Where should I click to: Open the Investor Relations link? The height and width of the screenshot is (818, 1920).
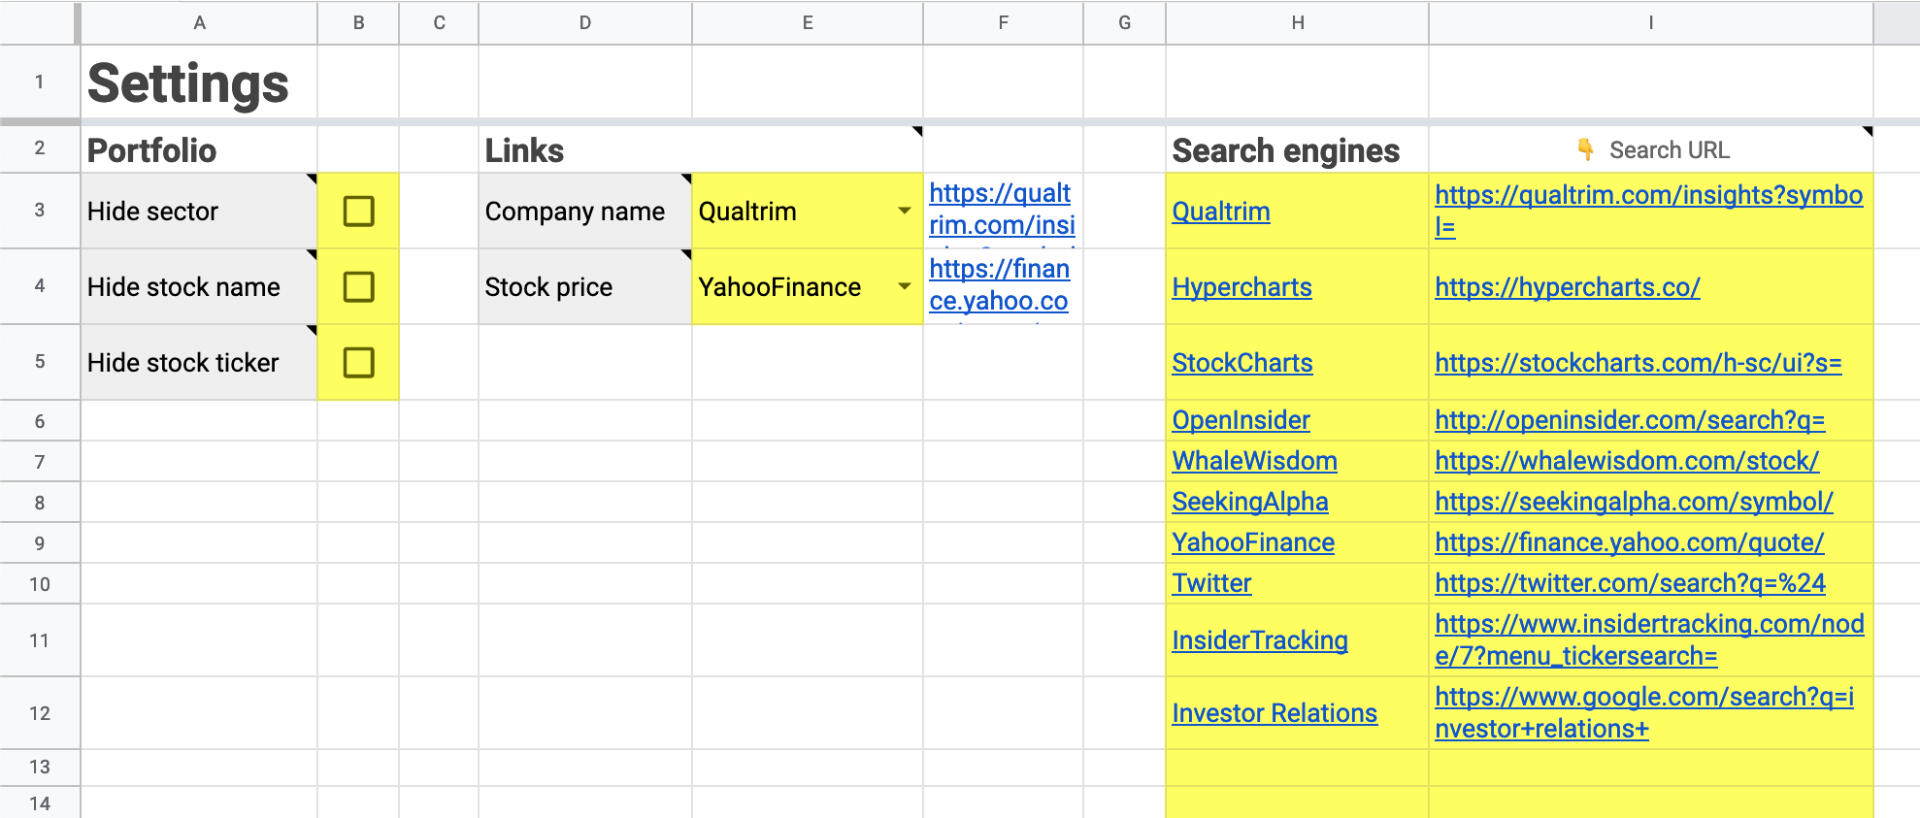tap(1274, 713)
